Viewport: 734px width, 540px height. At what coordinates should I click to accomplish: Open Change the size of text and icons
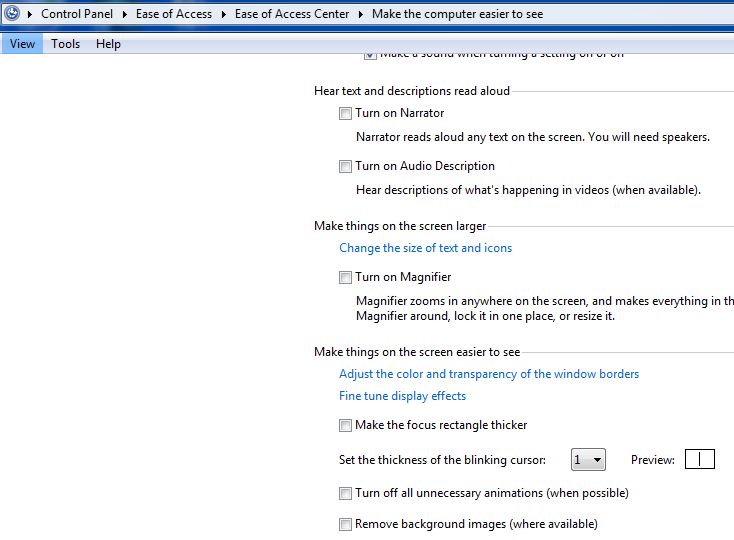(426, 248)
